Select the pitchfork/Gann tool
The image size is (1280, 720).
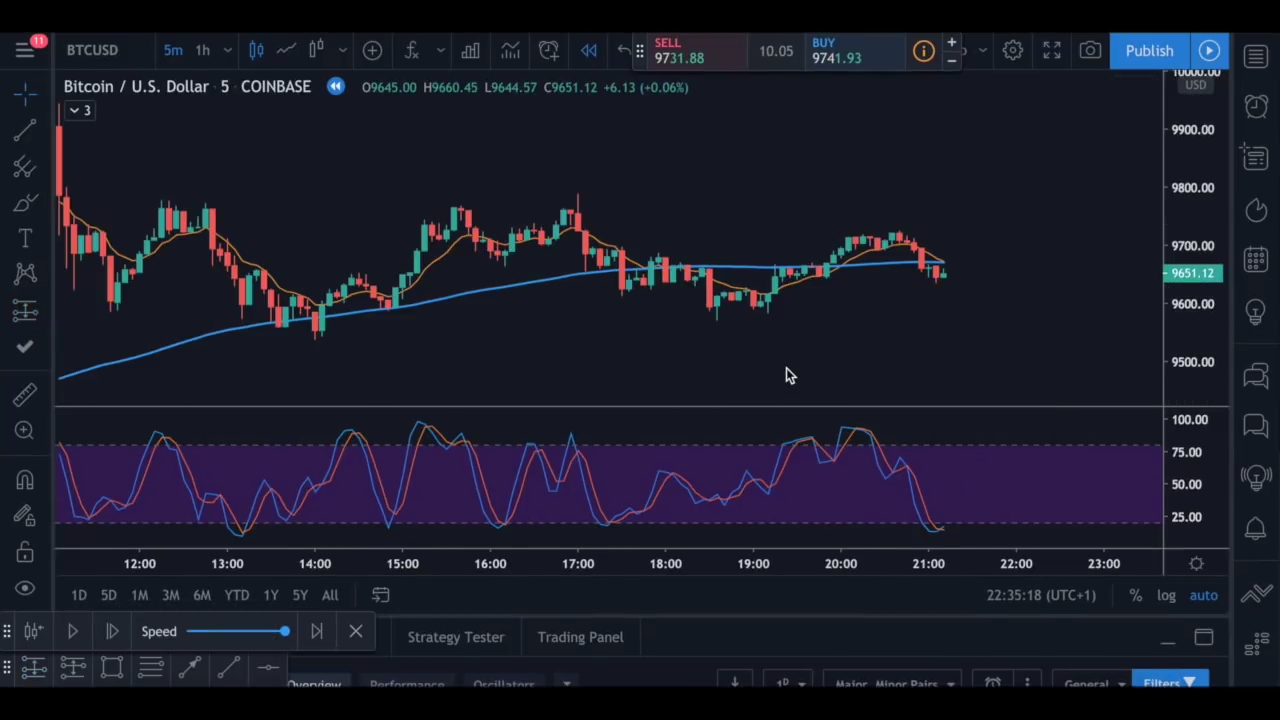pos(25,166)
